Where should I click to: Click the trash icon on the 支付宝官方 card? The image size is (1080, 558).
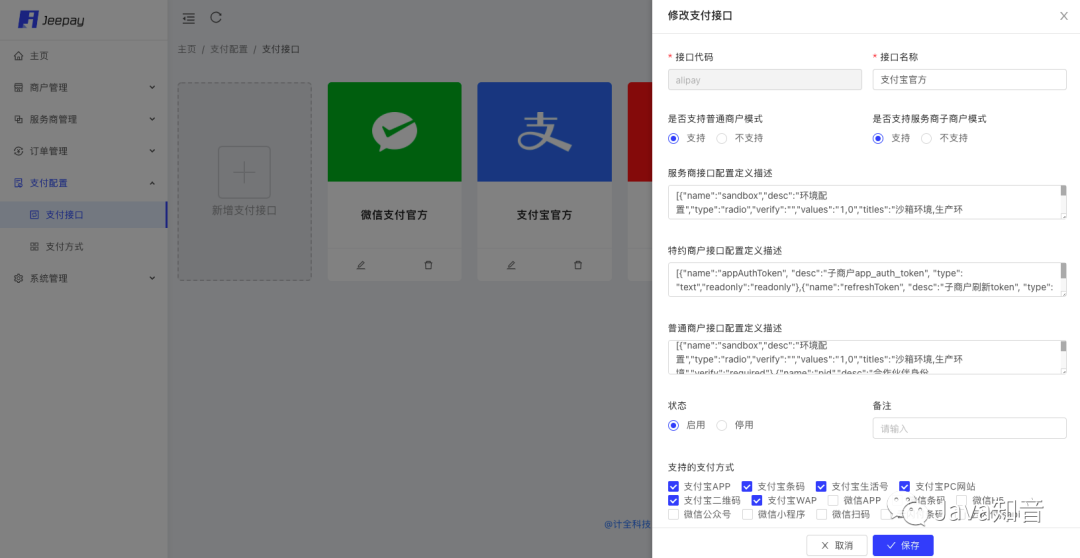[x=578, y=265]
